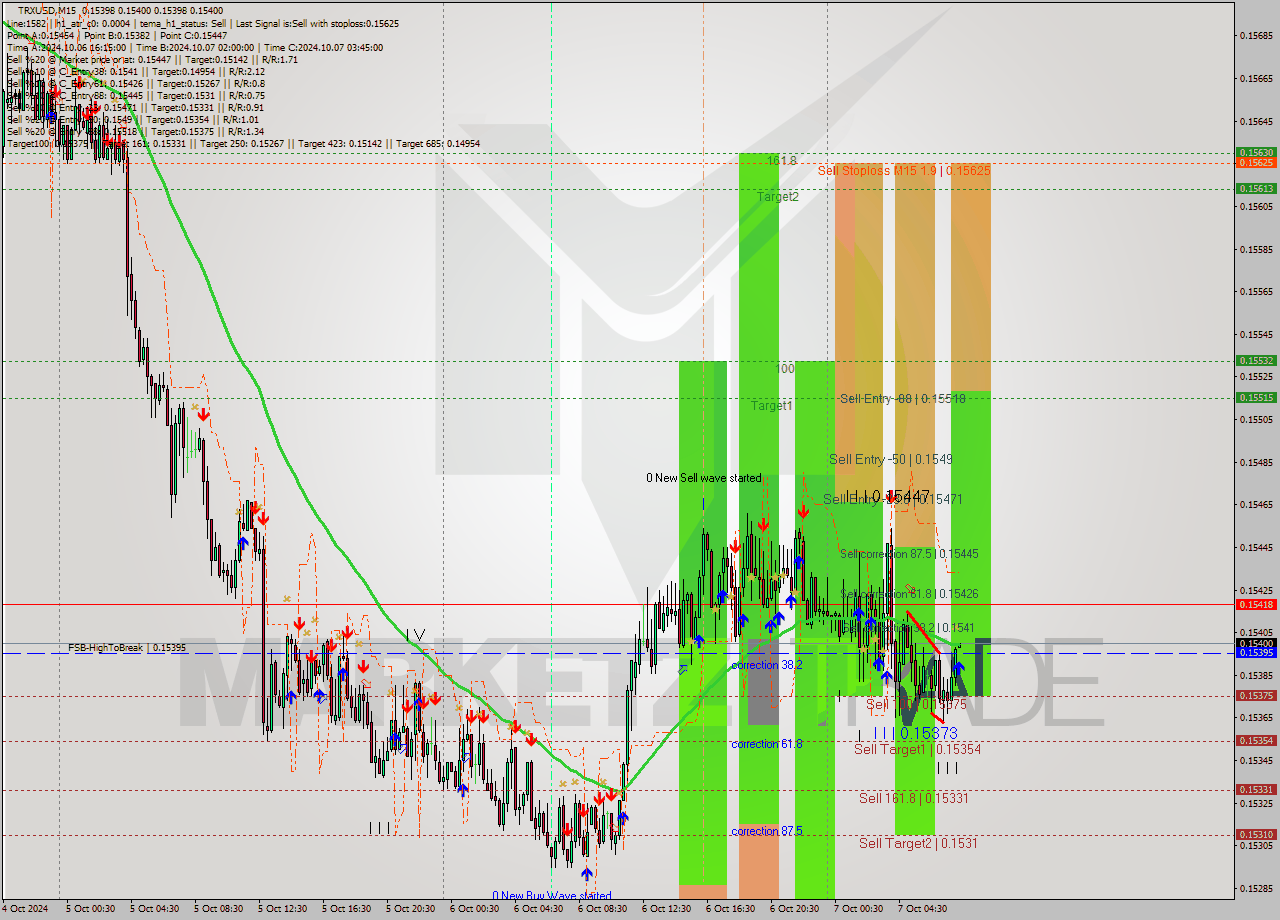The image size is (1280, 920).
Task: Click the orange 0.15625 price tag on axis
Action: (1256, 162)
